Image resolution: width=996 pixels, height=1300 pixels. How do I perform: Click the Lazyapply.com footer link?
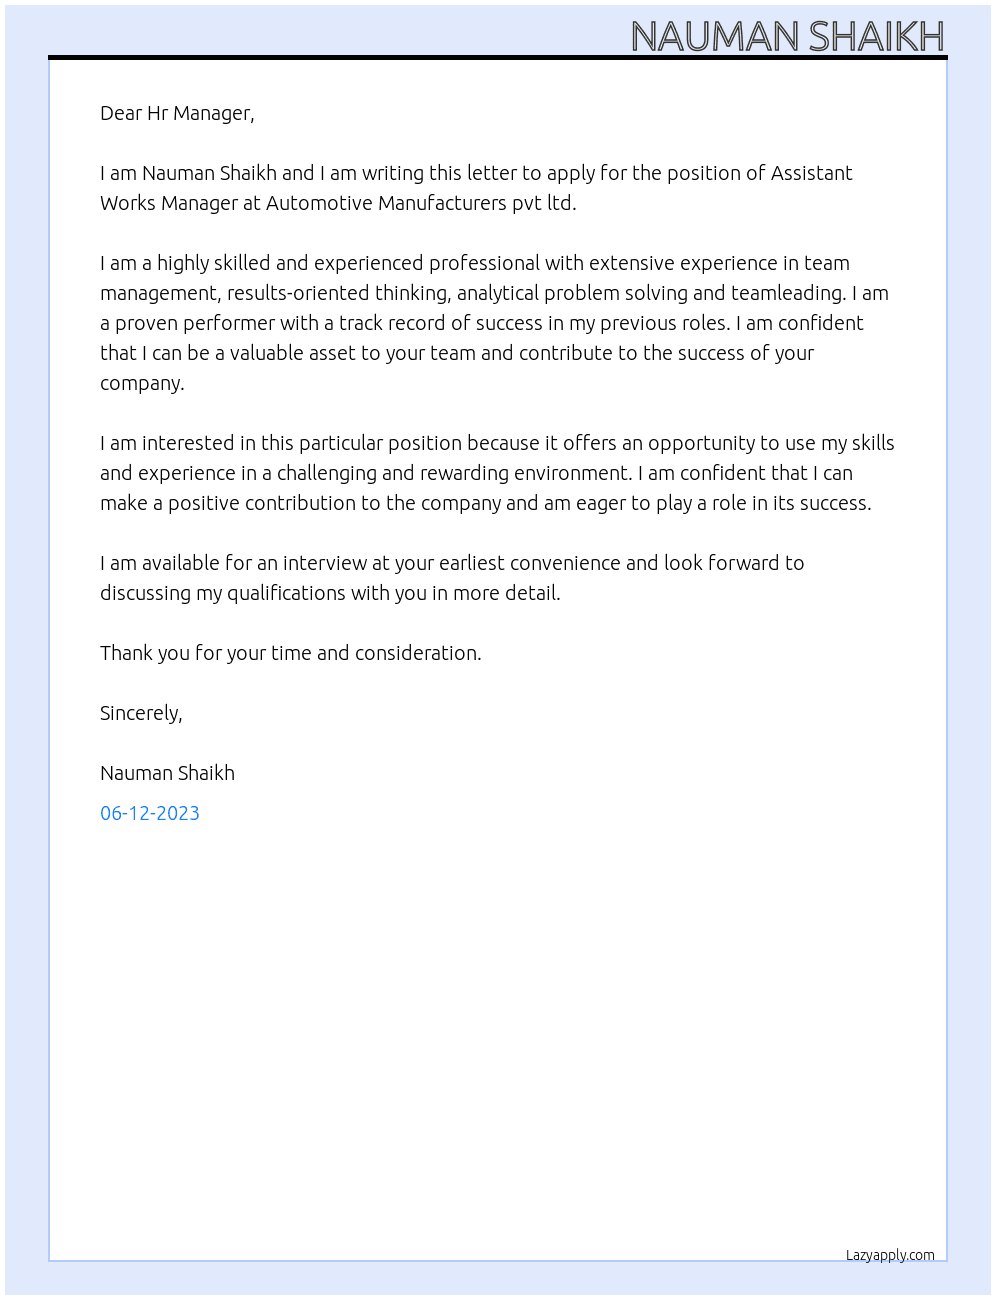click(x=890, y=1255)
